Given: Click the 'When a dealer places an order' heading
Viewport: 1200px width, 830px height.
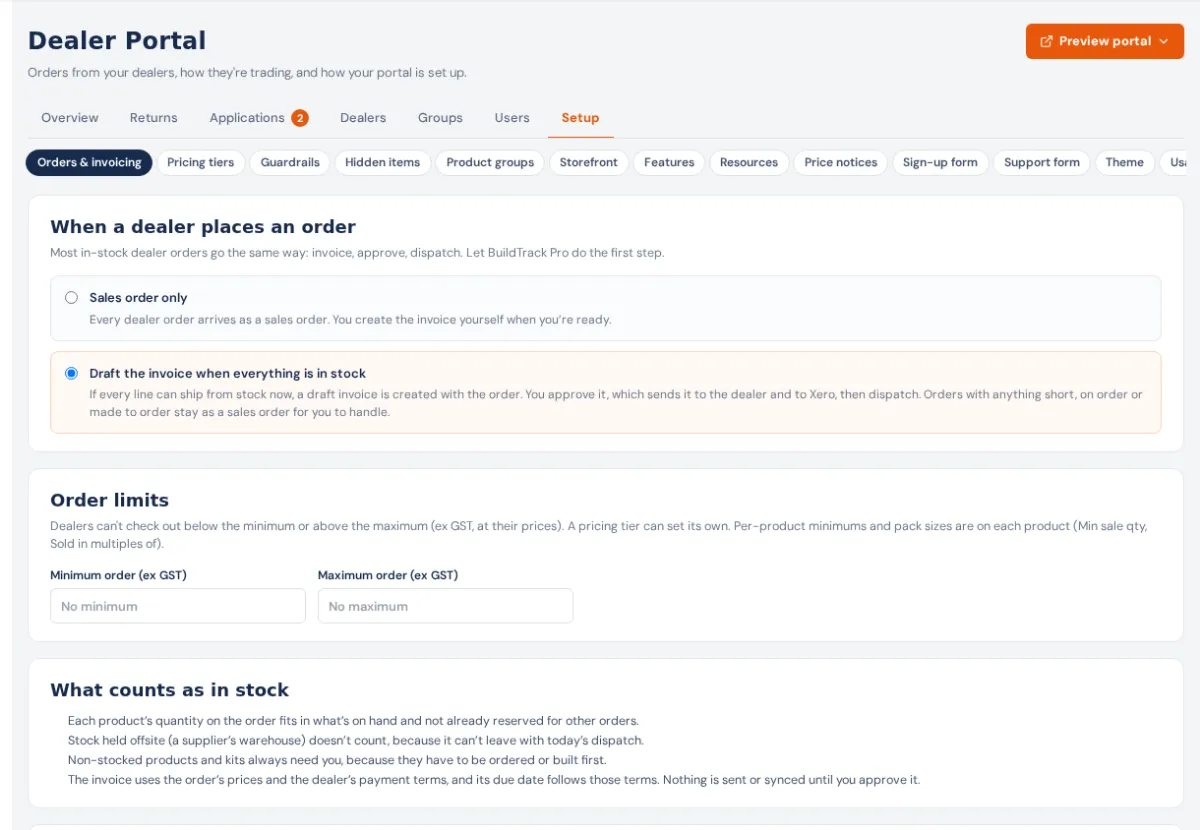Looking at the screenshot, I should [x=203, y=227].
